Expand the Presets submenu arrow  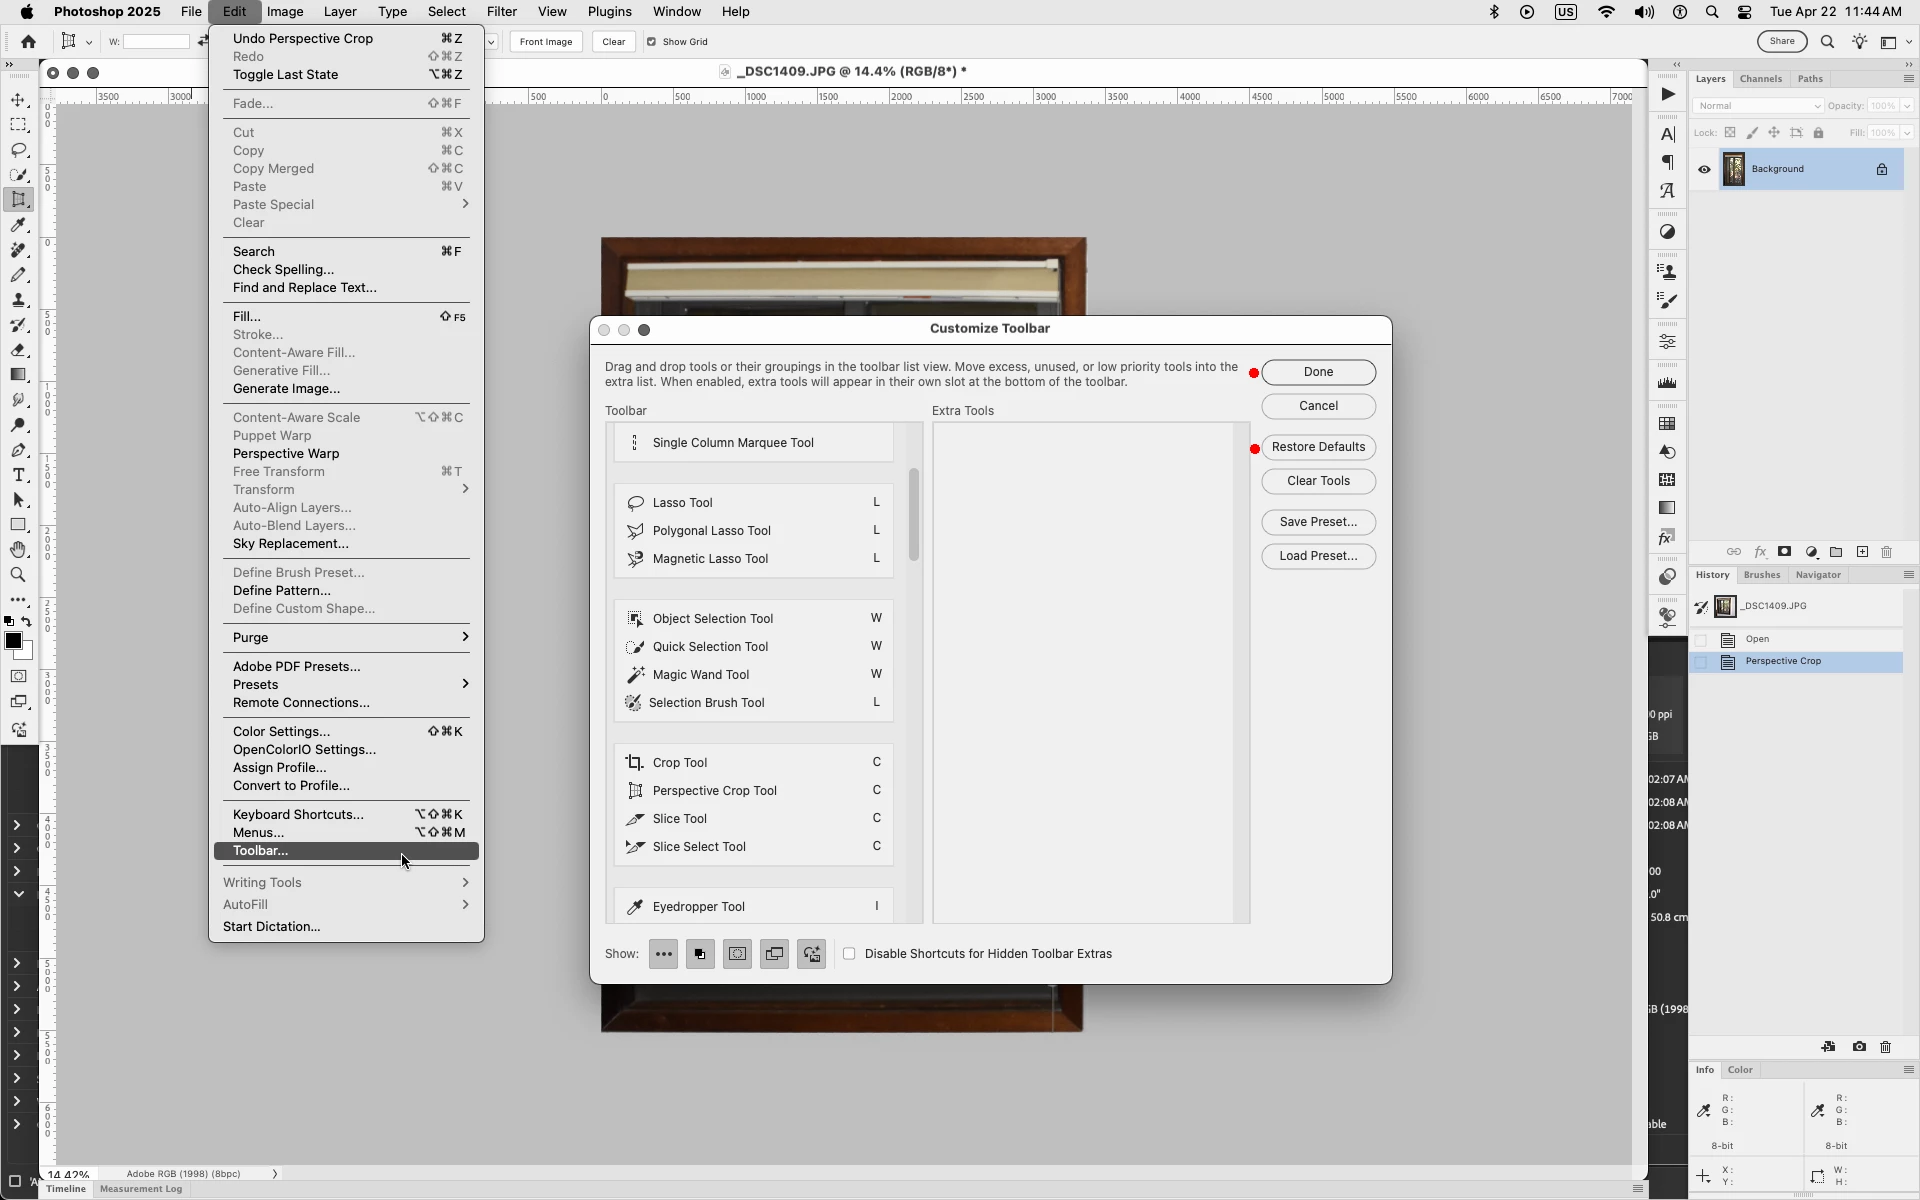point(465,684)
